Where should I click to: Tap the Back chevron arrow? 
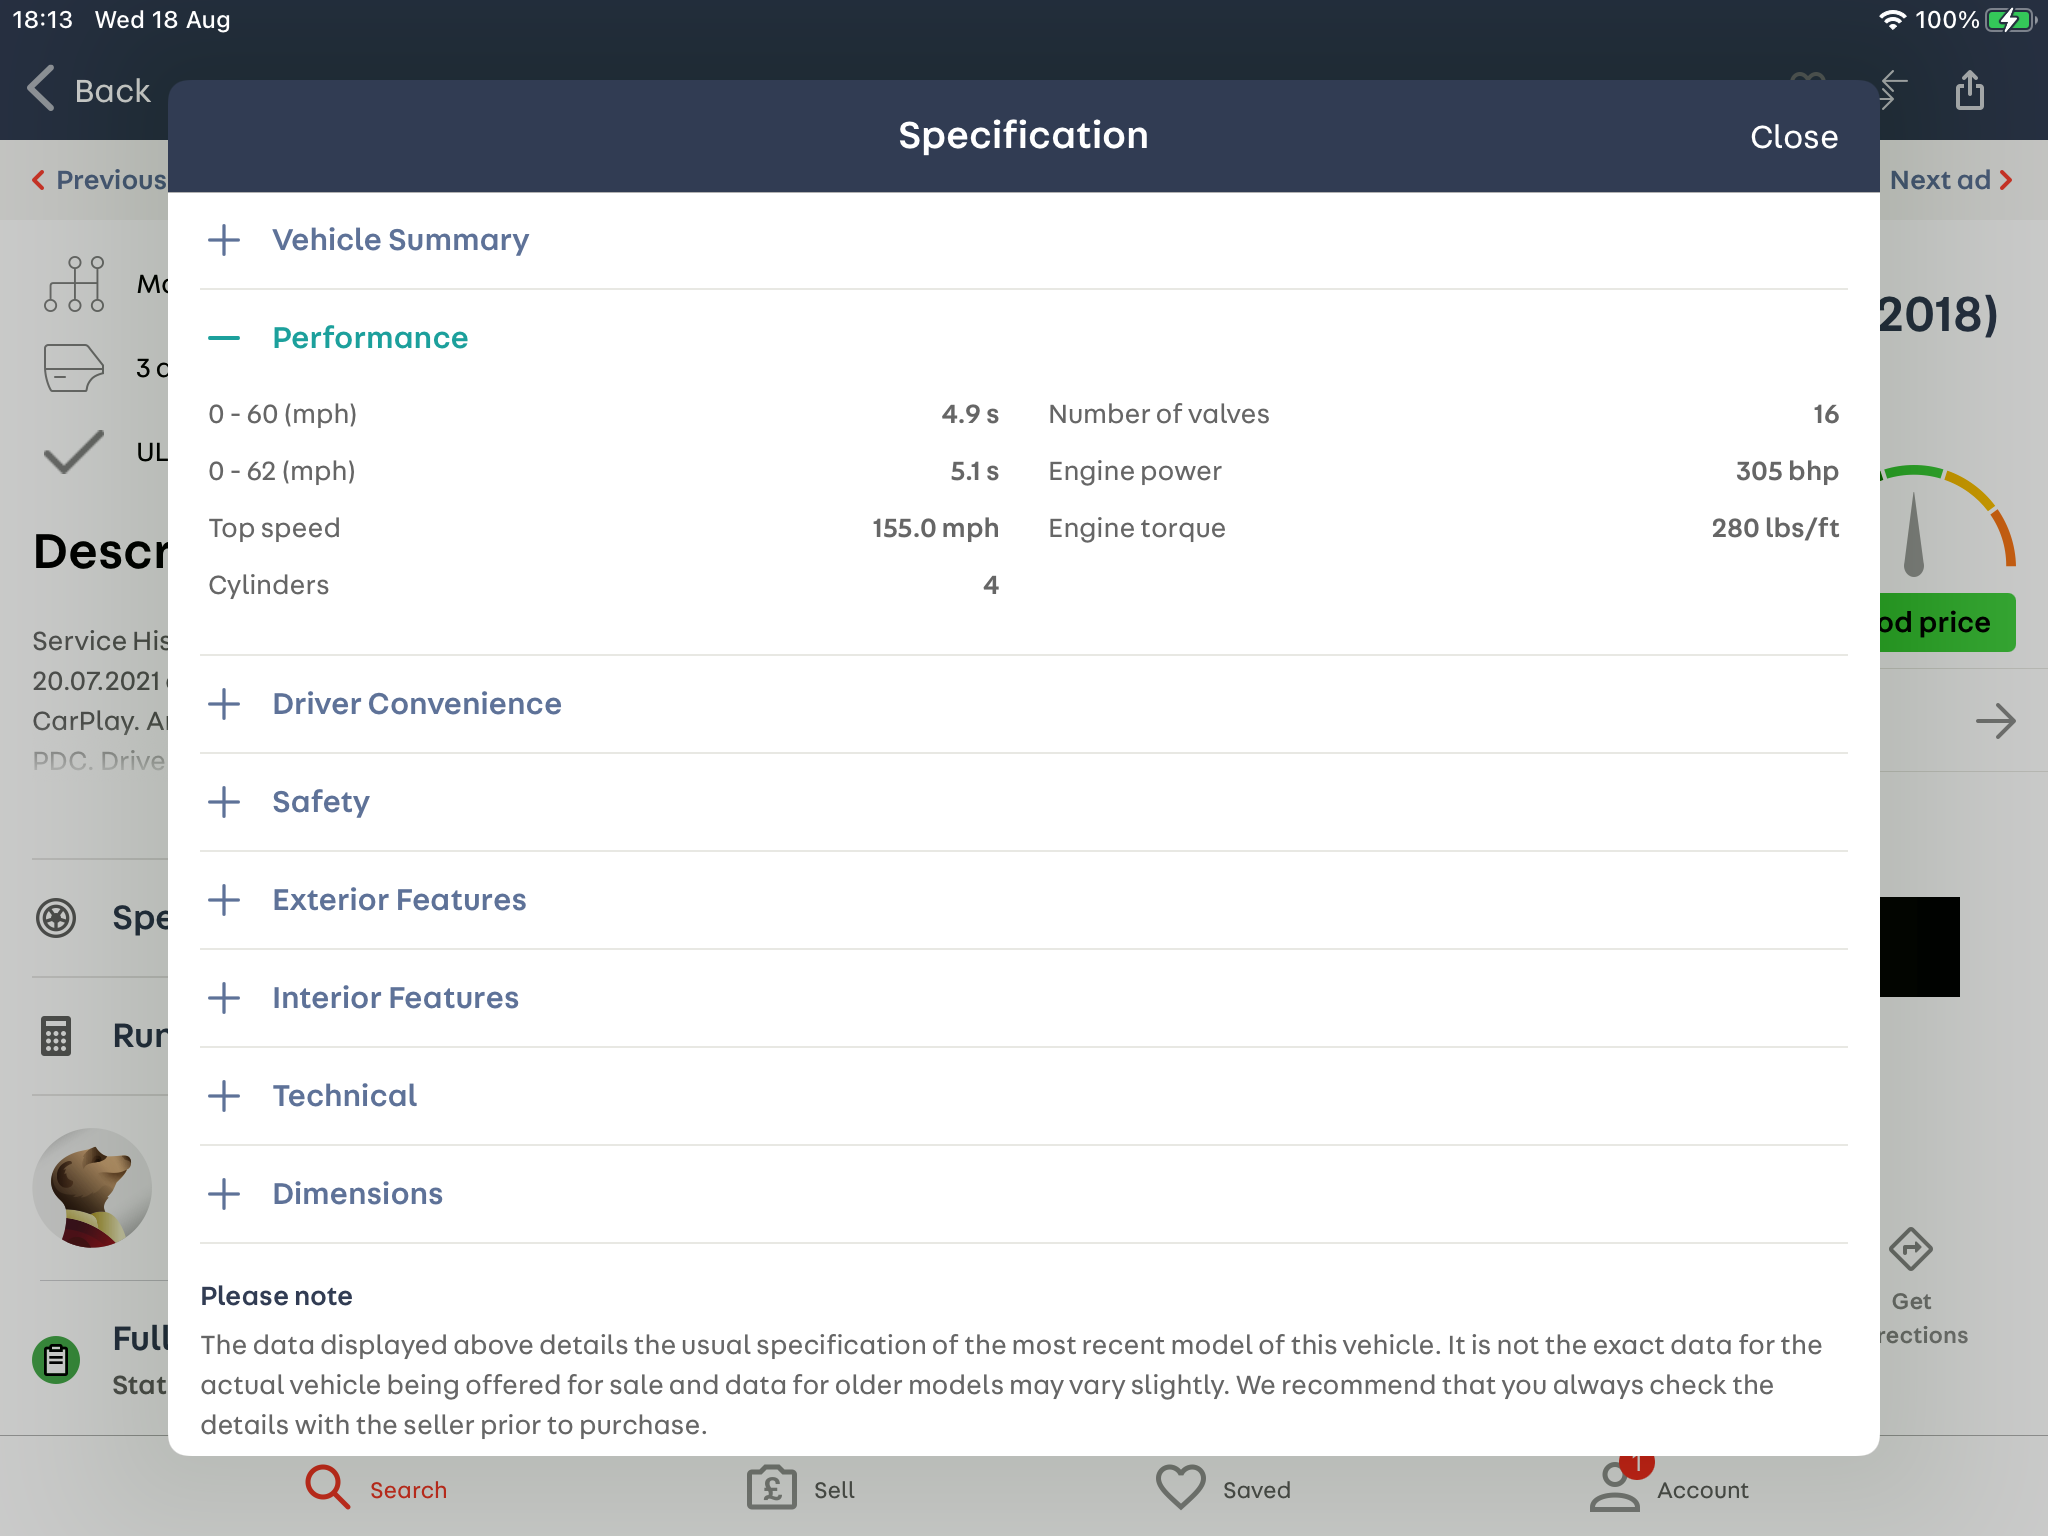pos(41,90)
